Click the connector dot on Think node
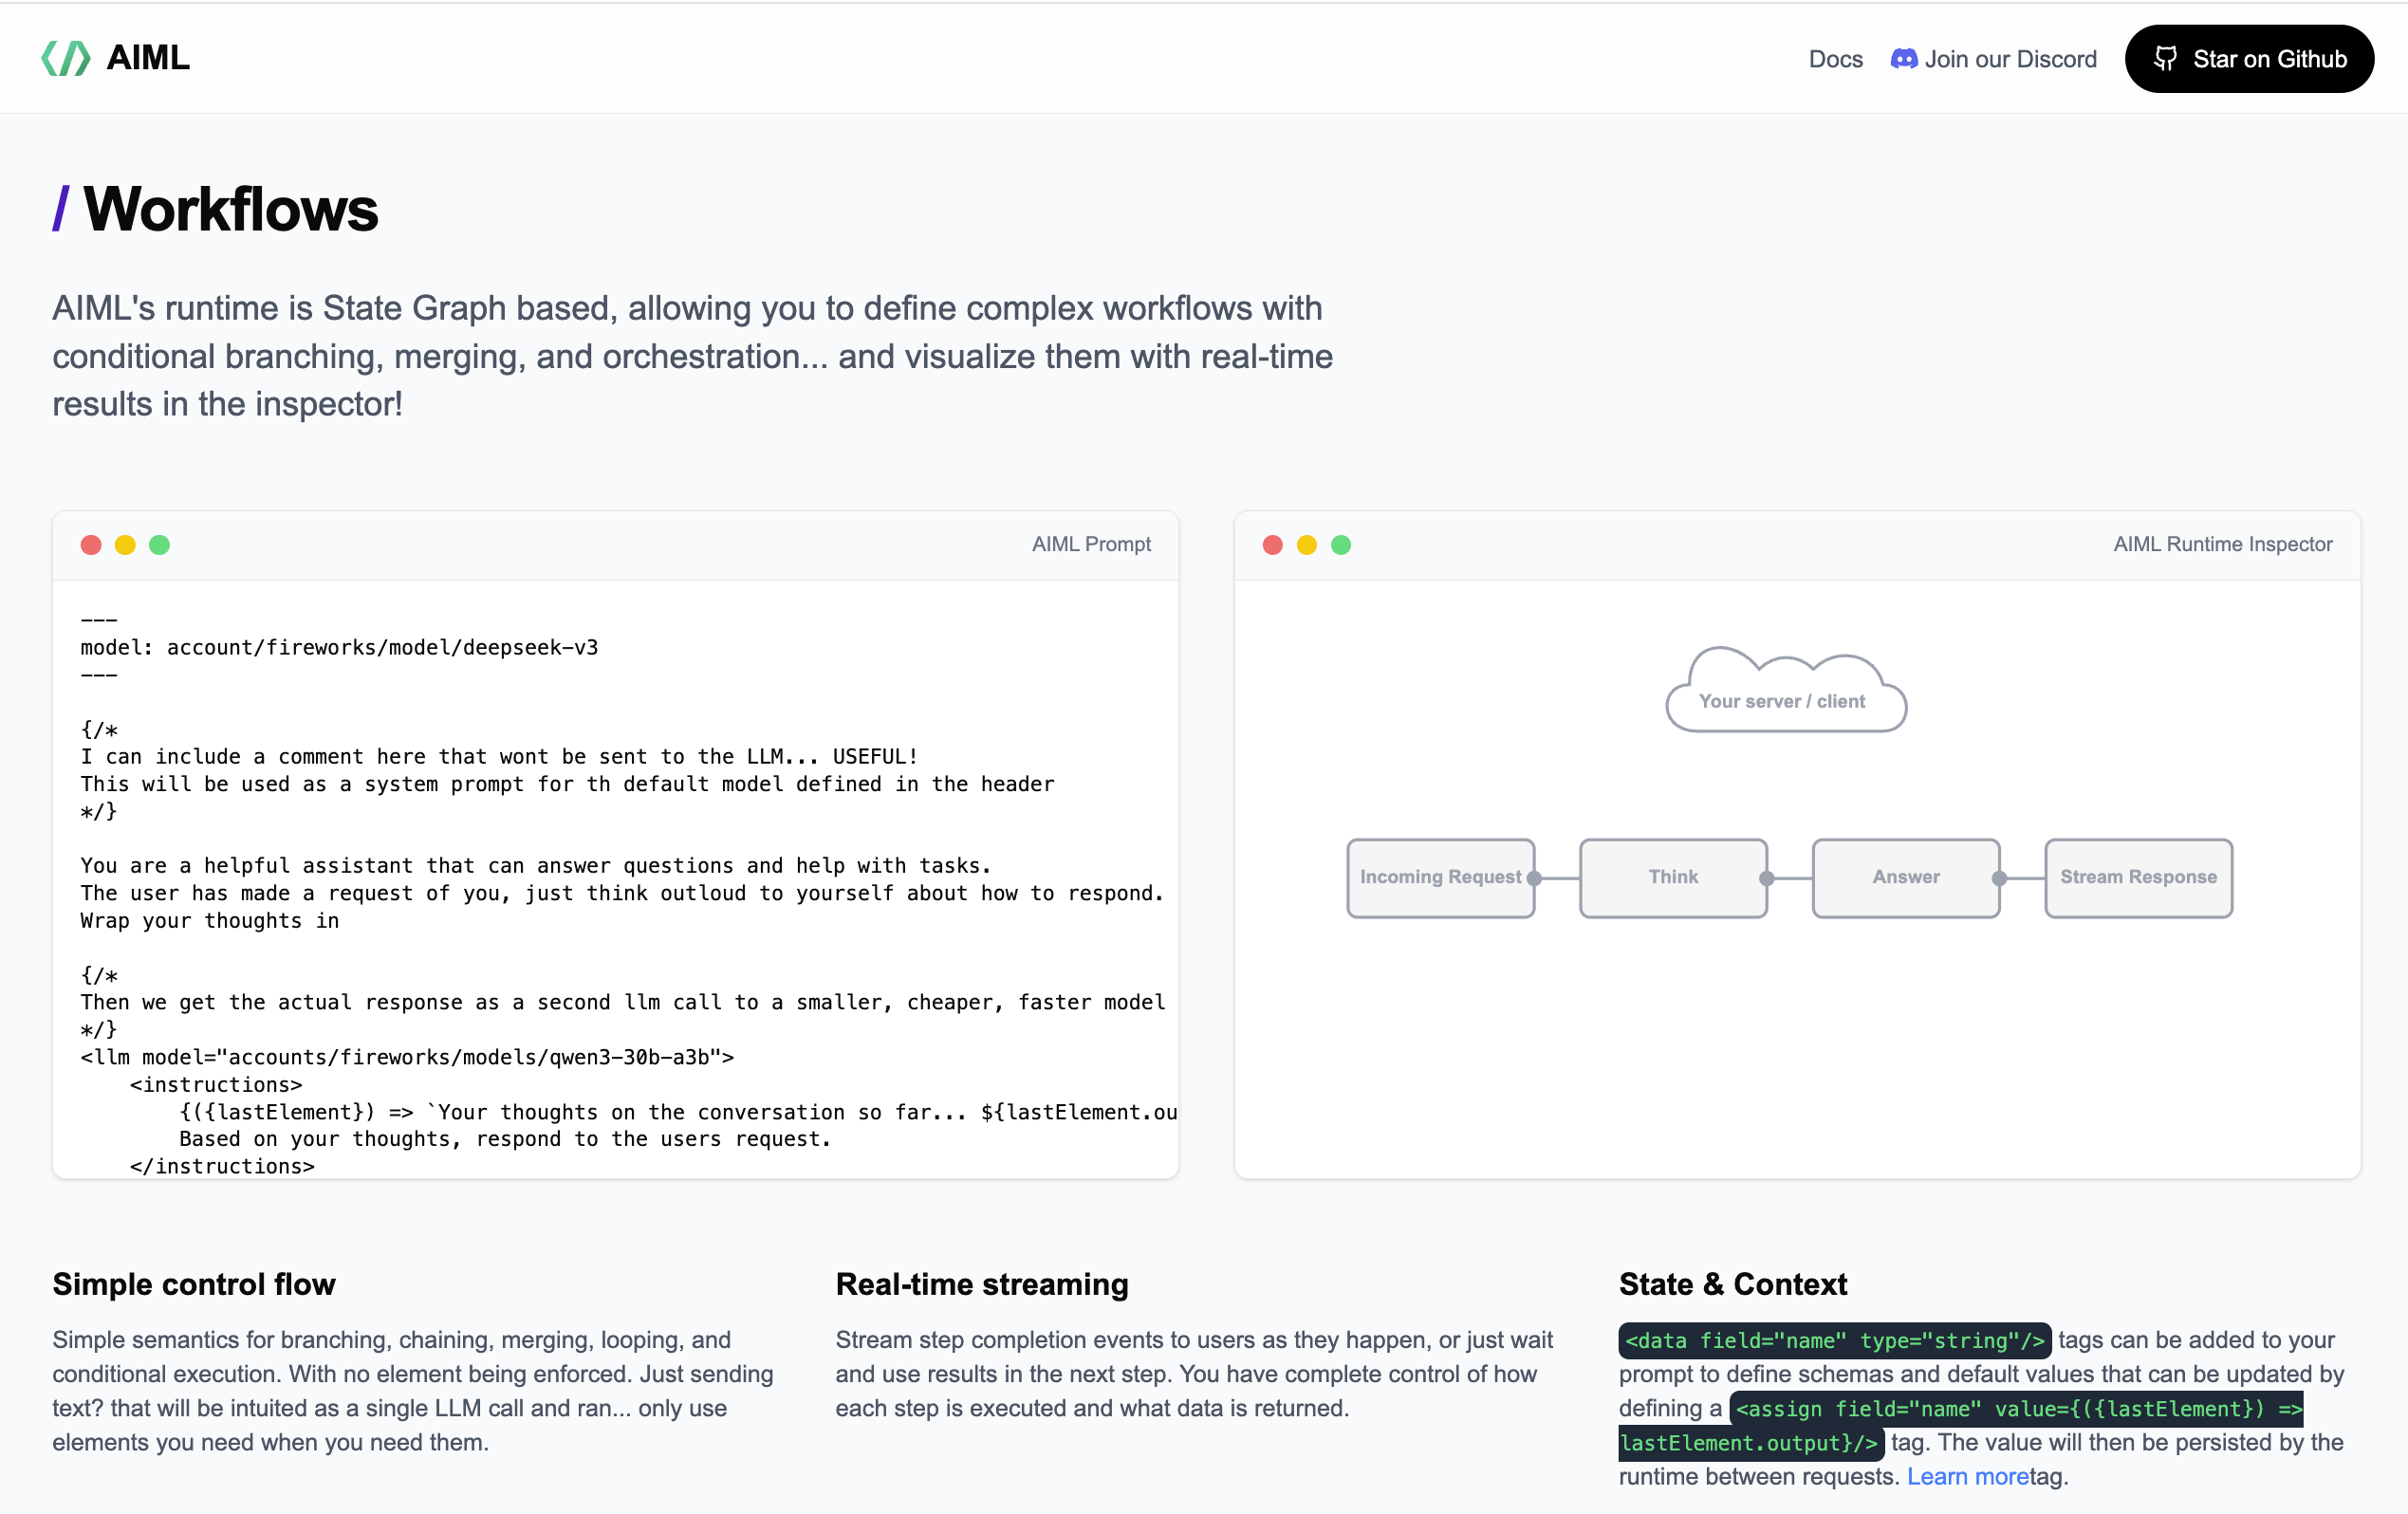 [x=1766, y=879]
